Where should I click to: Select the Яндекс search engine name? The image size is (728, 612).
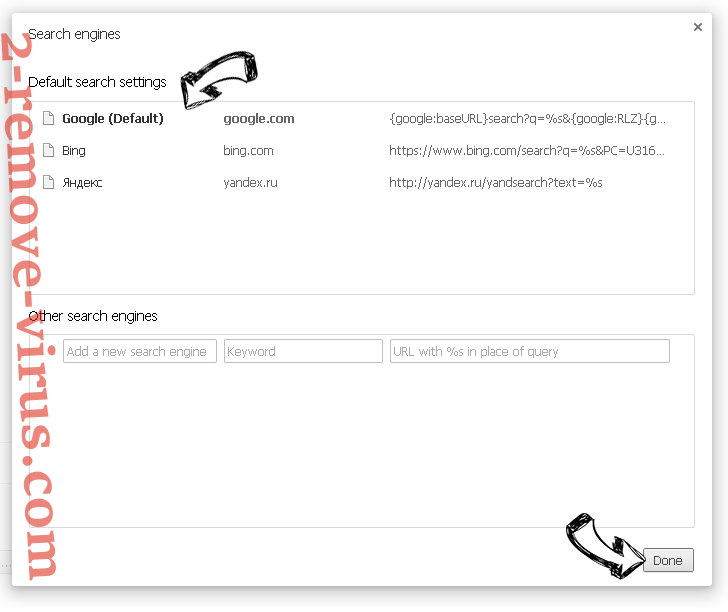click(x=82, y=182)
